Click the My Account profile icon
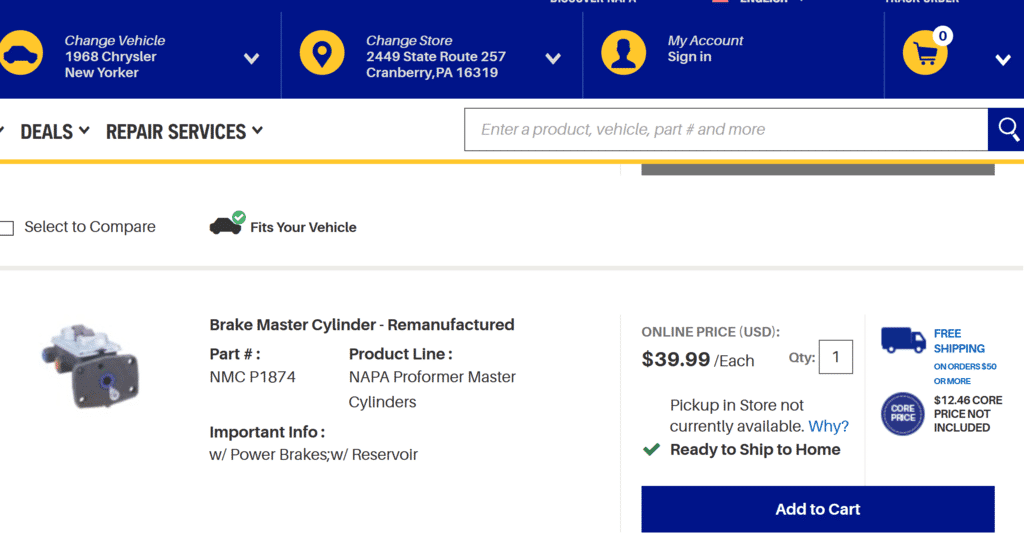 pyautogui.click(x=623, y=53)
